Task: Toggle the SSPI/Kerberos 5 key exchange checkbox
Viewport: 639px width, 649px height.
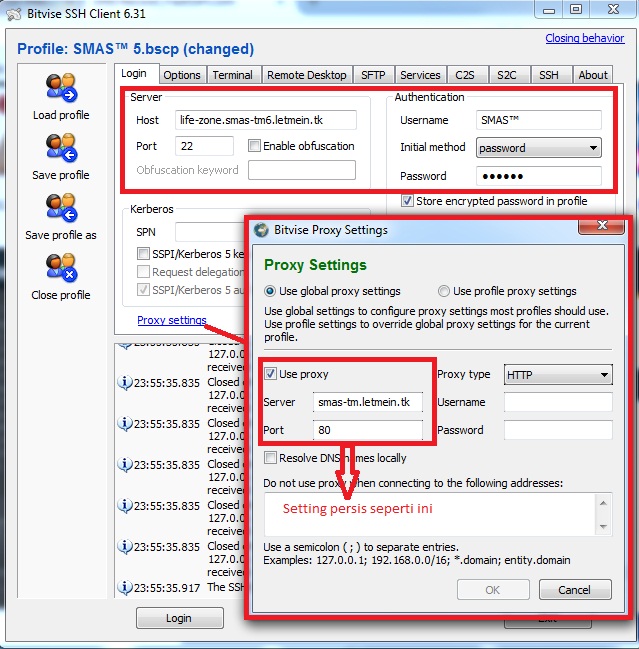Action: tap(143, 253)
